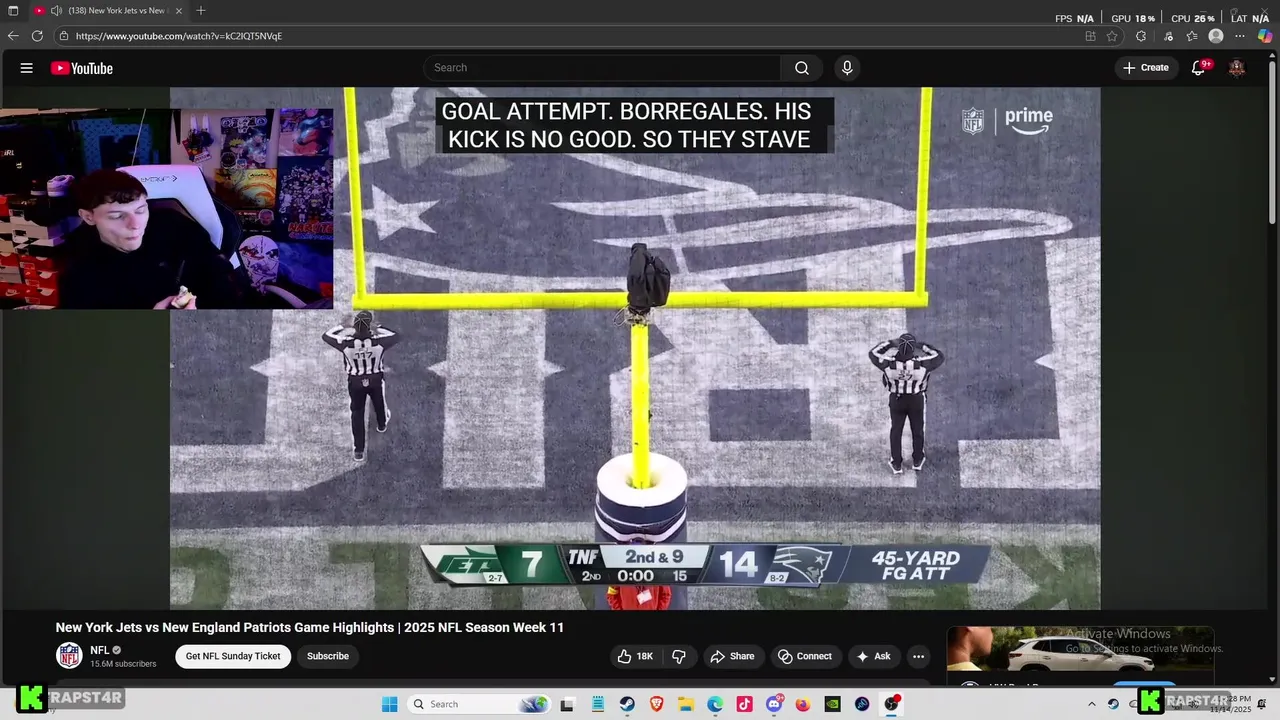Viewport: 1280px width, 720px height.
Task: Open NVIDIA app from the taskbar
Action: (x=832, y=704)
